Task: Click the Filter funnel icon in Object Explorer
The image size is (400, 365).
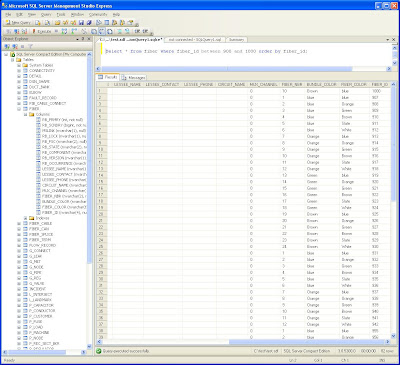Action: tap(30, 46)
